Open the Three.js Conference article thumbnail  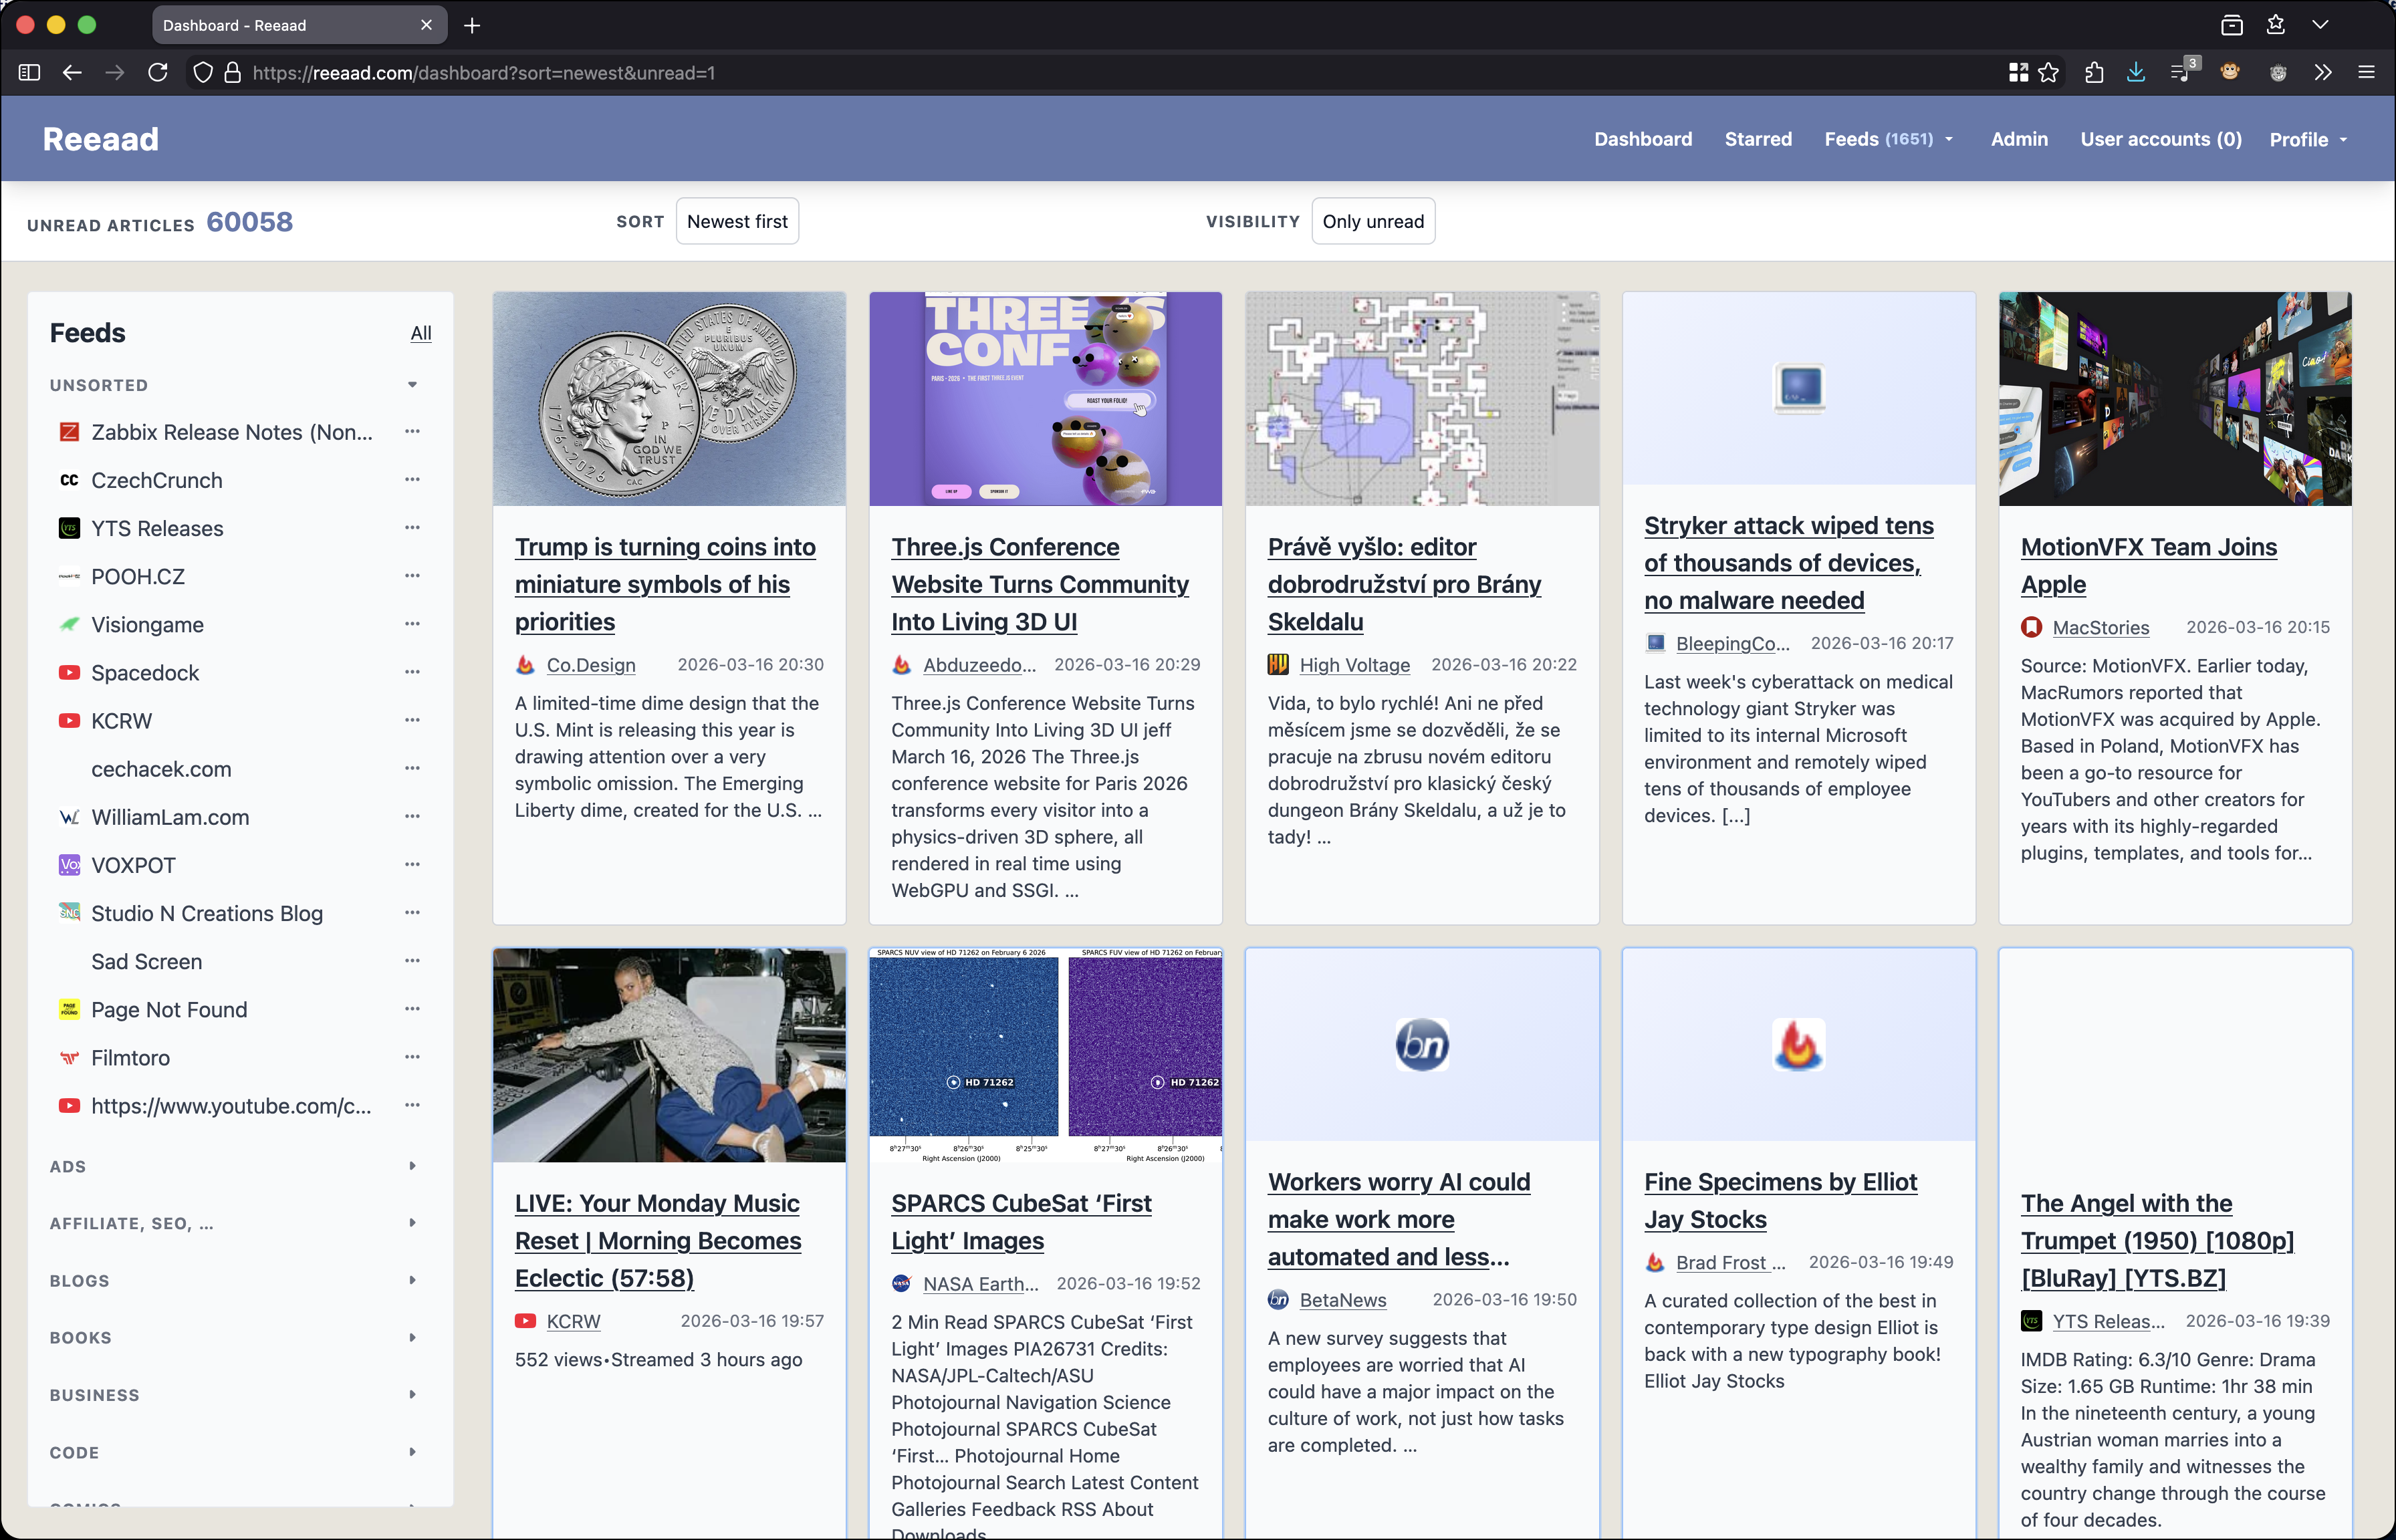coord(1044,398)
